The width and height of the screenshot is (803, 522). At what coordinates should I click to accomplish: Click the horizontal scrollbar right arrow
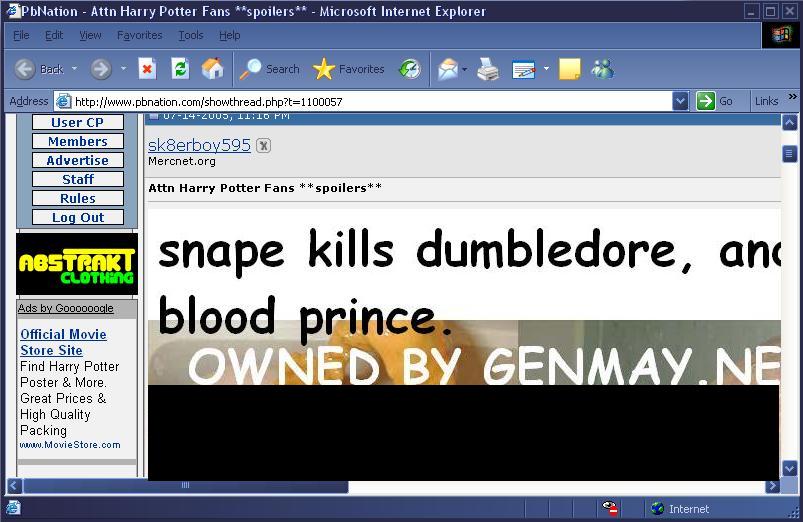[x=772, y=486]
